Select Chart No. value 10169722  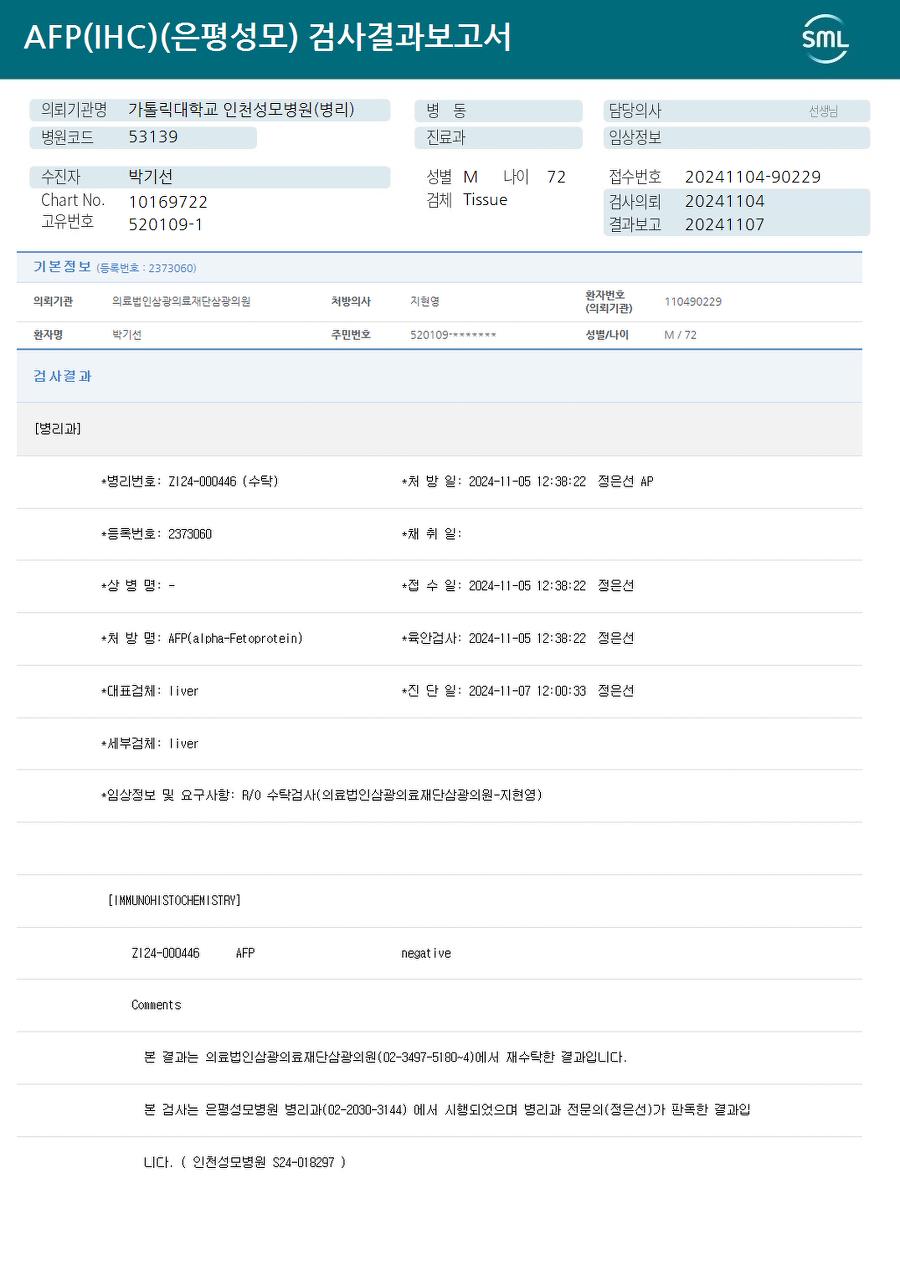click(168, 202)
